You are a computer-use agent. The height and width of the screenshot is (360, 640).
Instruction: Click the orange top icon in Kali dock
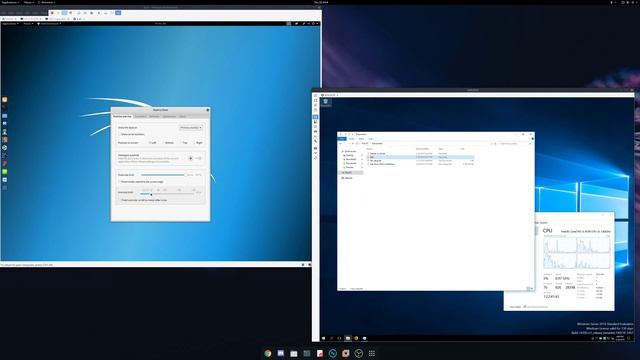pos(4,100)
